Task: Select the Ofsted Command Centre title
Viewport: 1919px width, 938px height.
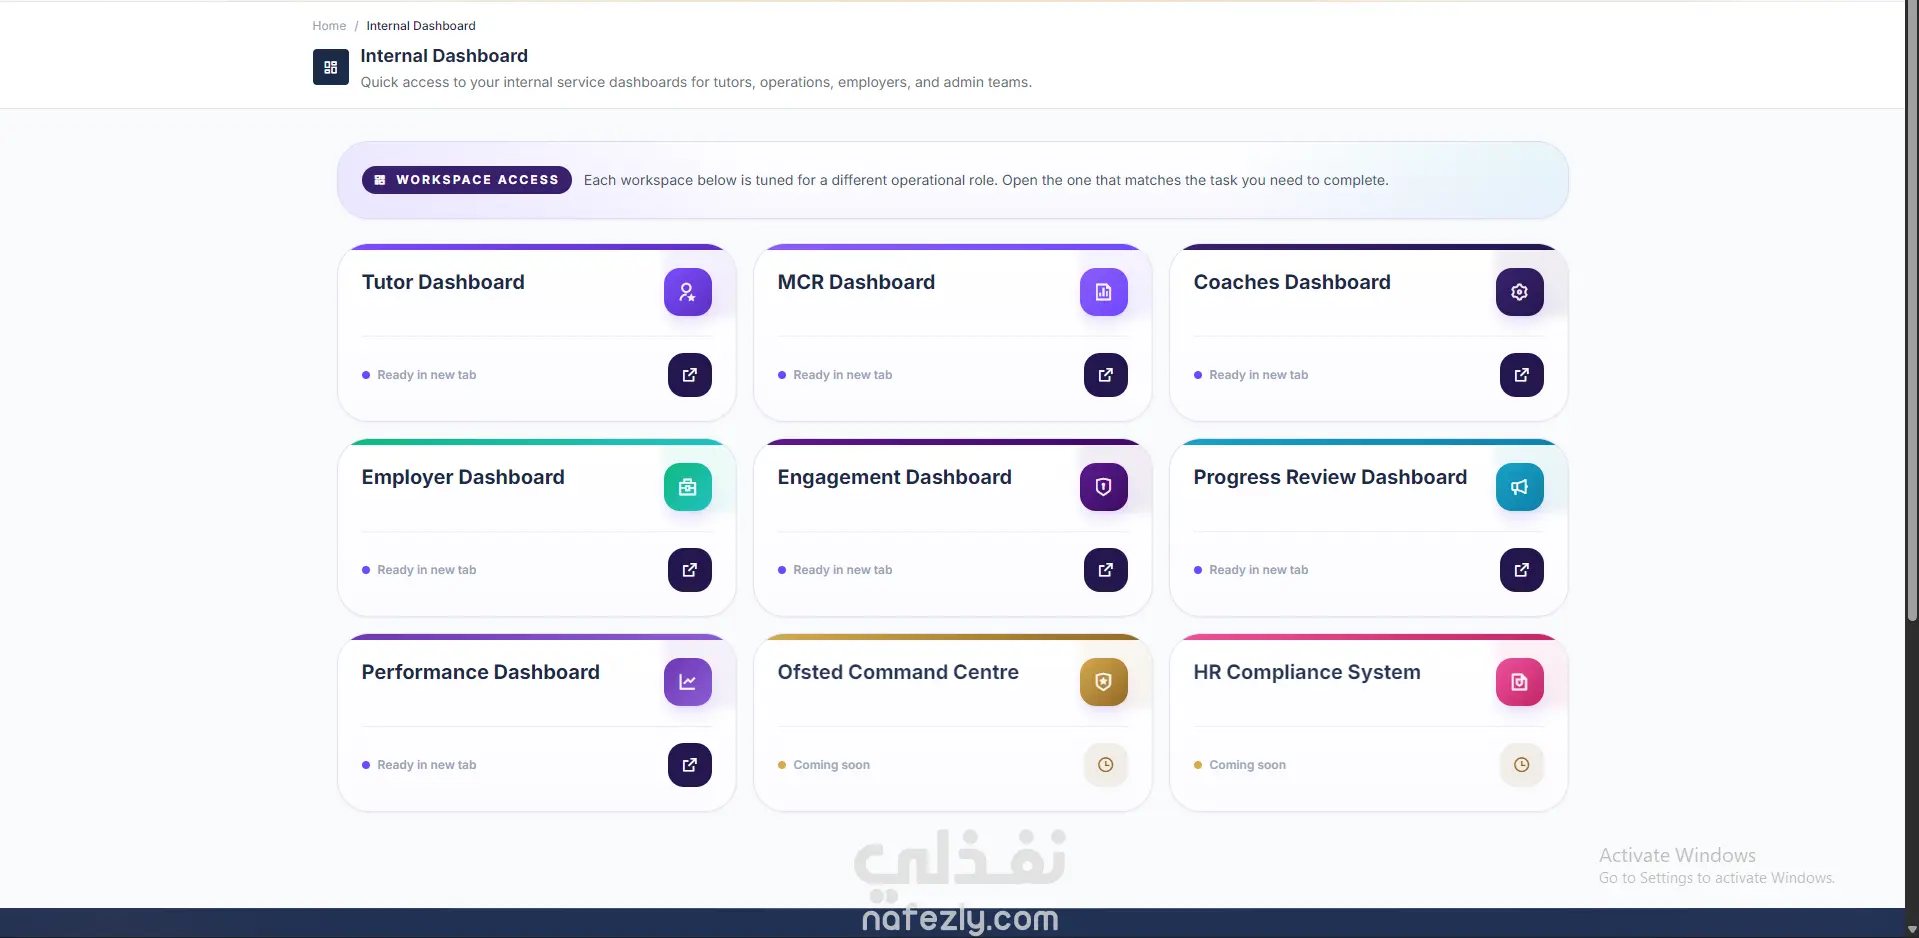Action: coord(898,672)
